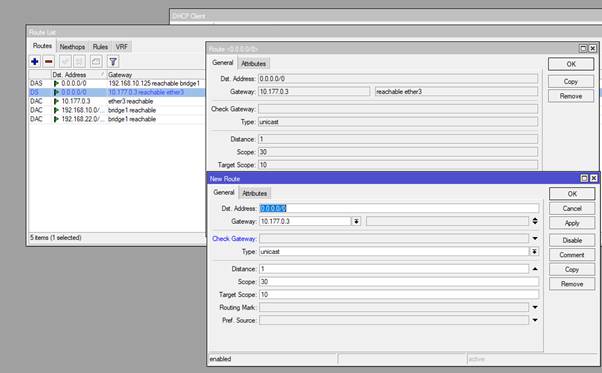Click Remove in the Route <0.0.0.0/0> window
The image size is (602, 373).
[571, 96]
